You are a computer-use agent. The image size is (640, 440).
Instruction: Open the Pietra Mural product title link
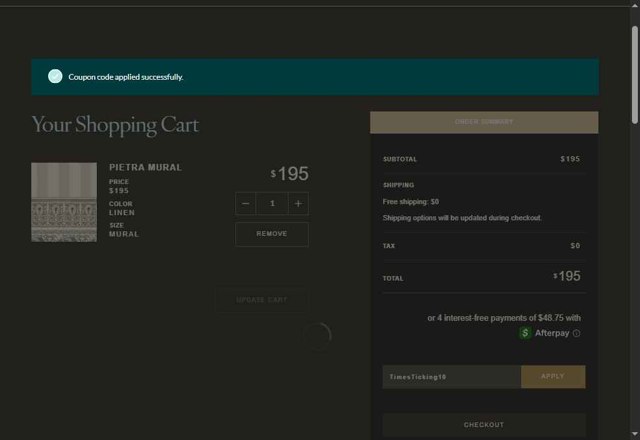pos(145,167)
